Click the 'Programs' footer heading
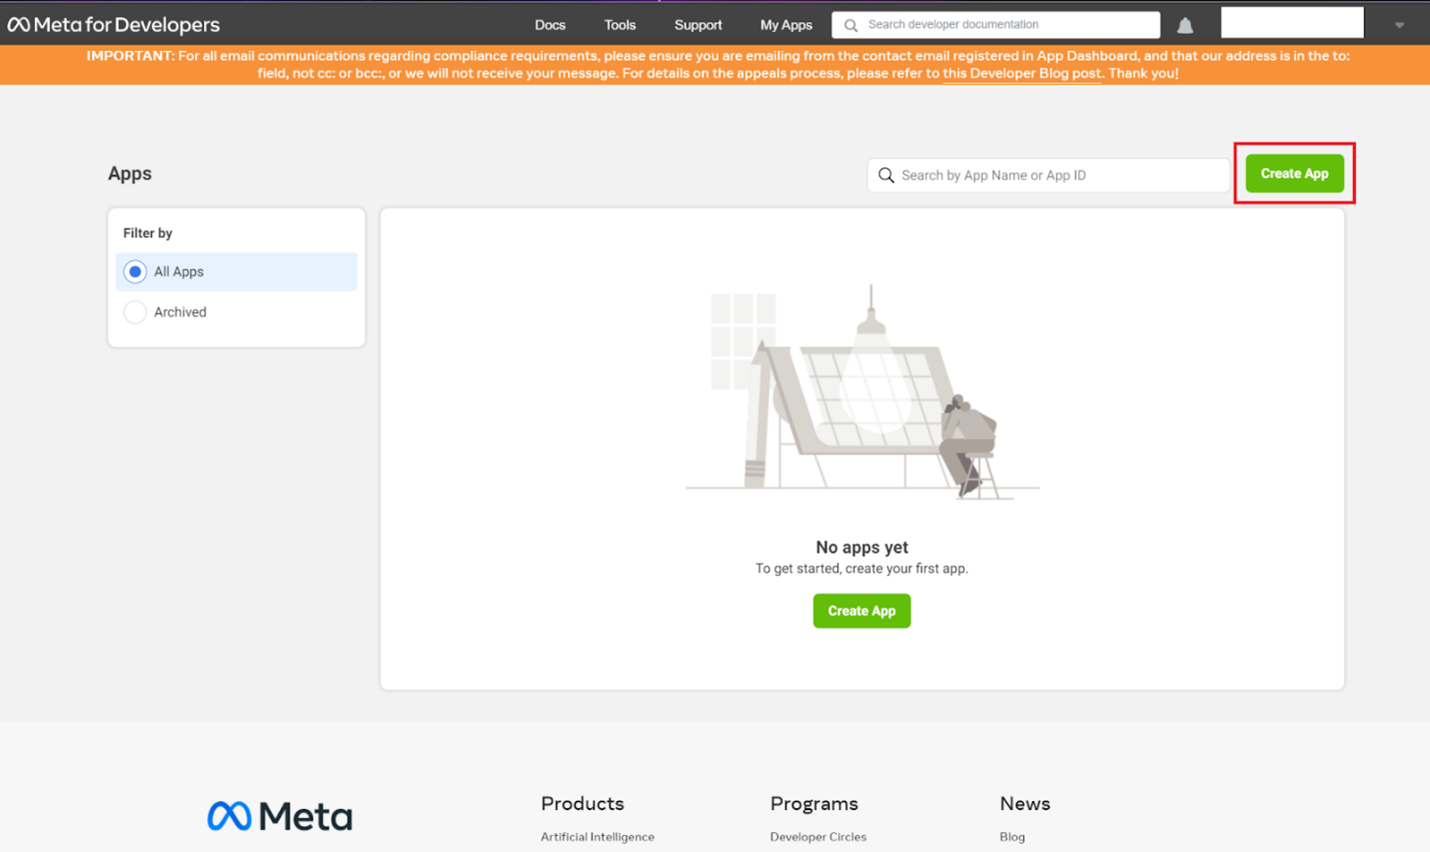The height and width of the screenshot is (852, 1430). pyautogui.click(x=814, y=803)
